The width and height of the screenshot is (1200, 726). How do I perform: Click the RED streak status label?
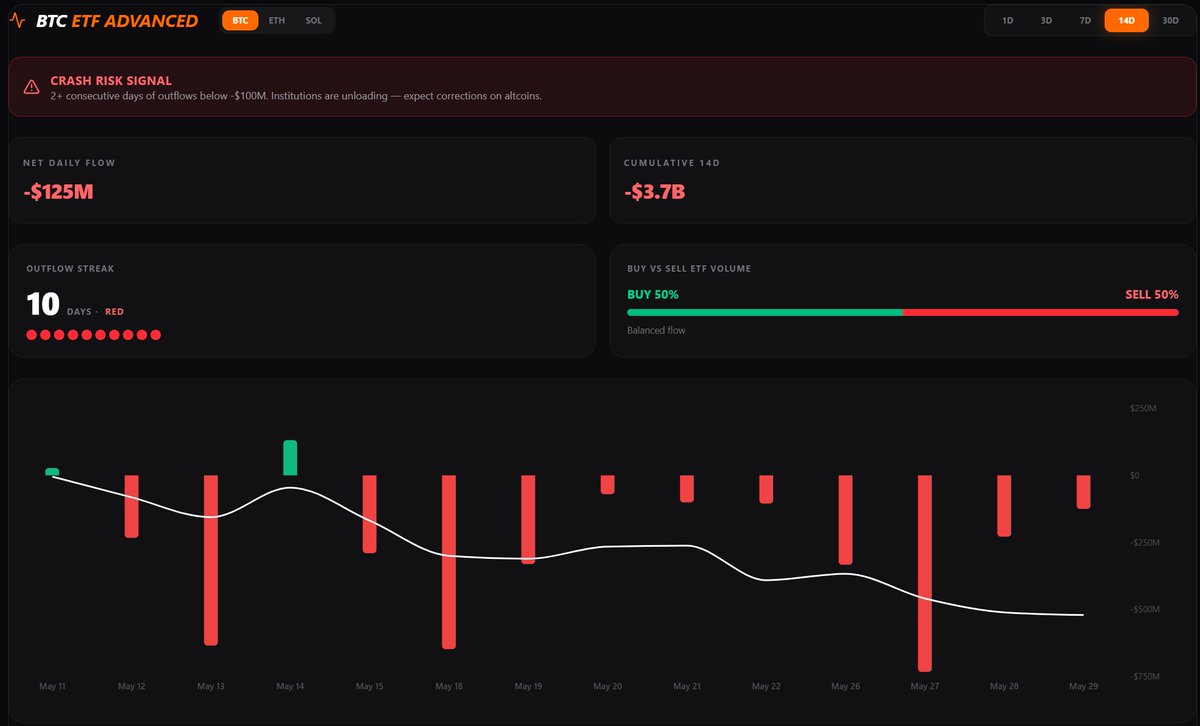(x=115, y=312)
